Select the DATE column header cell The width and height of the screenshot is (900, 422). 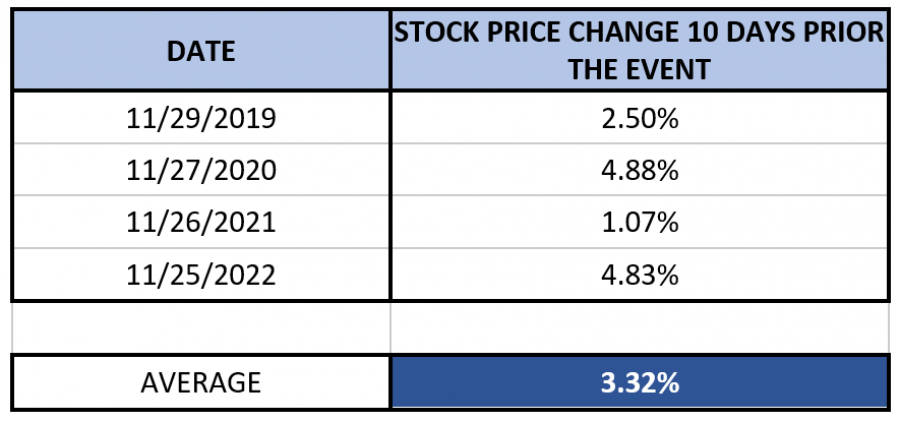coord(201,50)
